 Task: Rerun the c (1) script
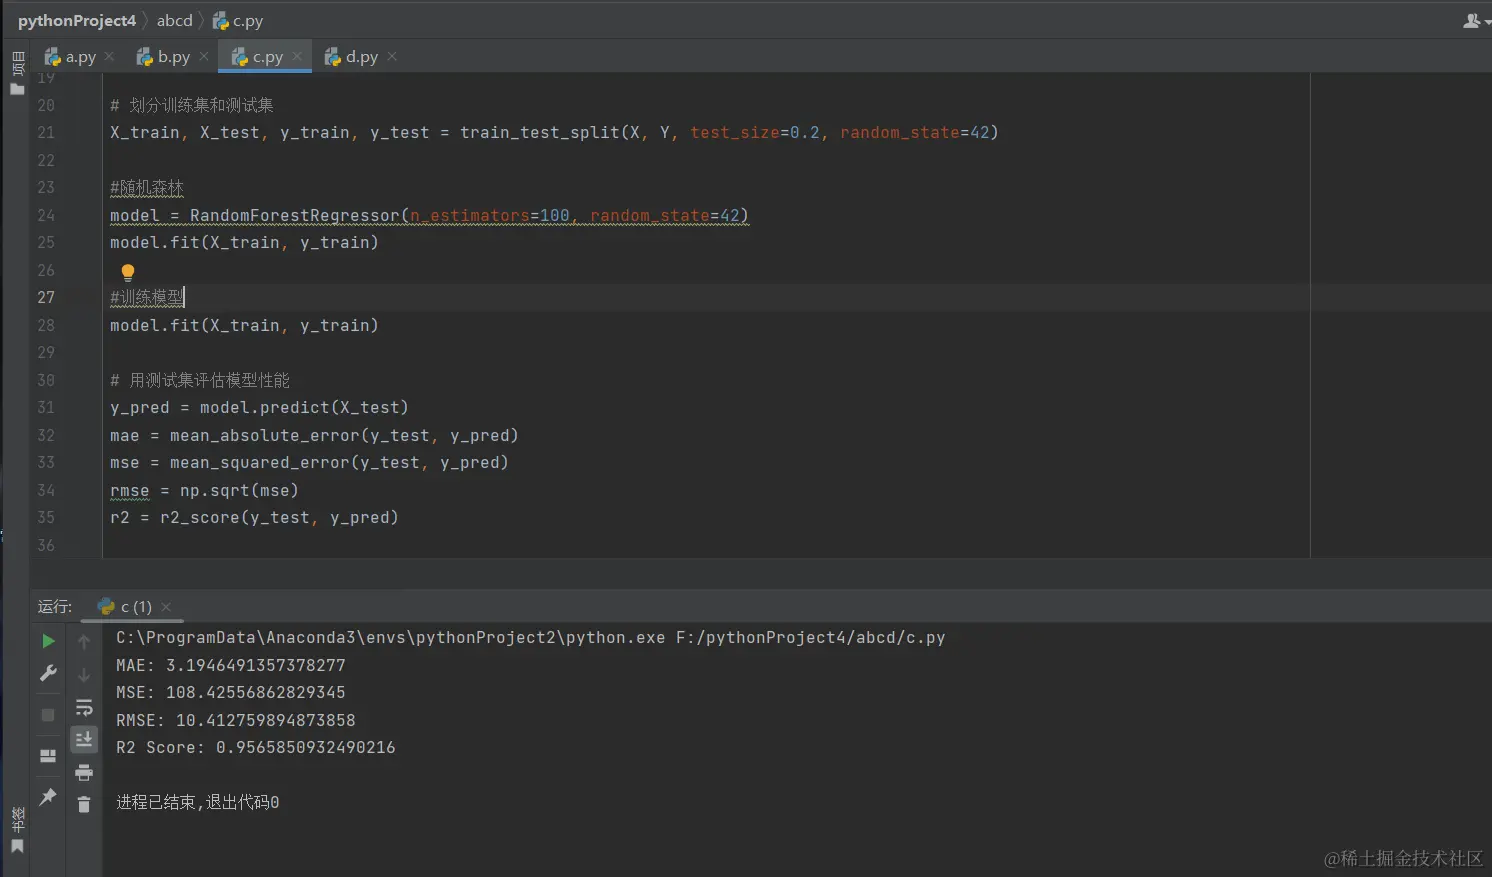tap(48, 641)
